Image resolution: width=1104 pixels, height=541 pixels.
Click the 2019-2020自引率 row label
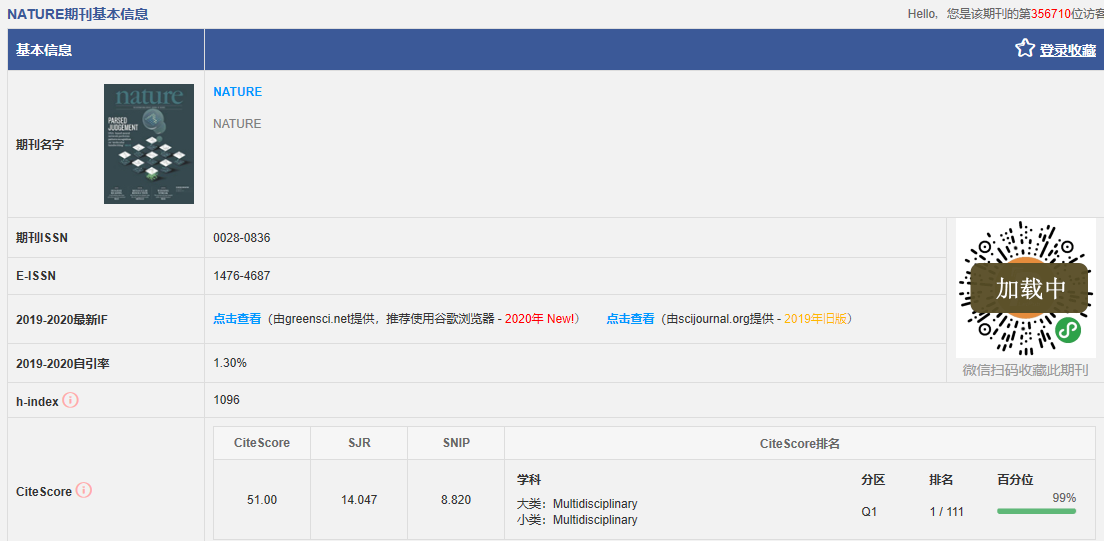coord(63,363)
